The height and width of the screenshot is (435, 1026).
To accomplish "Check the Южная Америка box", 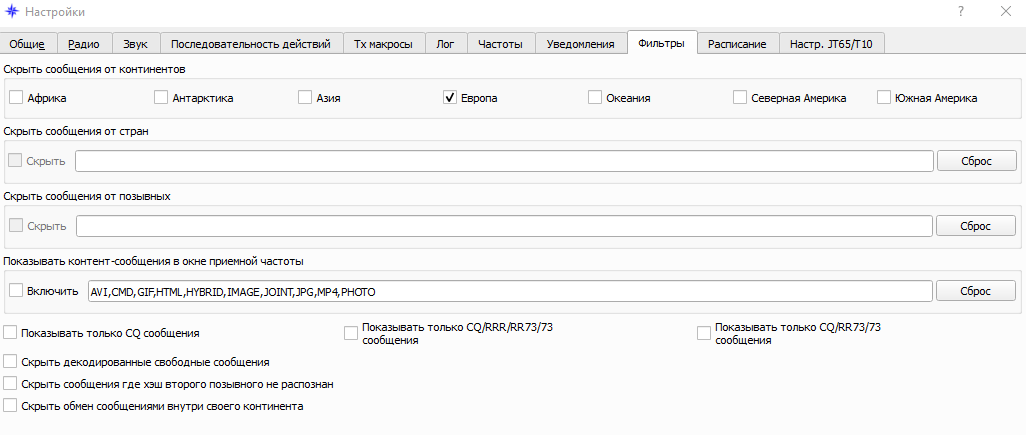I will tap(884, 97).
